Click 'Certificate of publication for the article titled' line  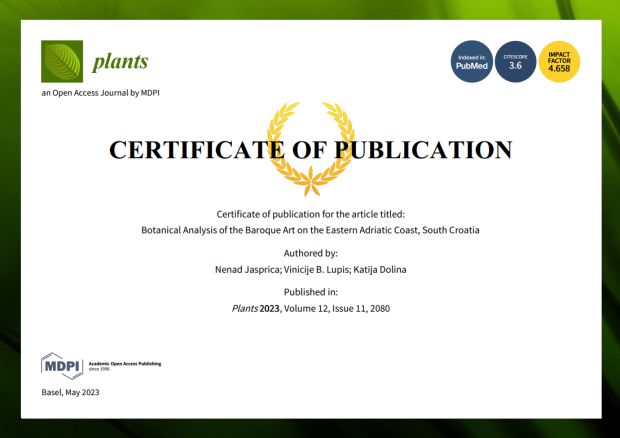click(x=310, y=215)
